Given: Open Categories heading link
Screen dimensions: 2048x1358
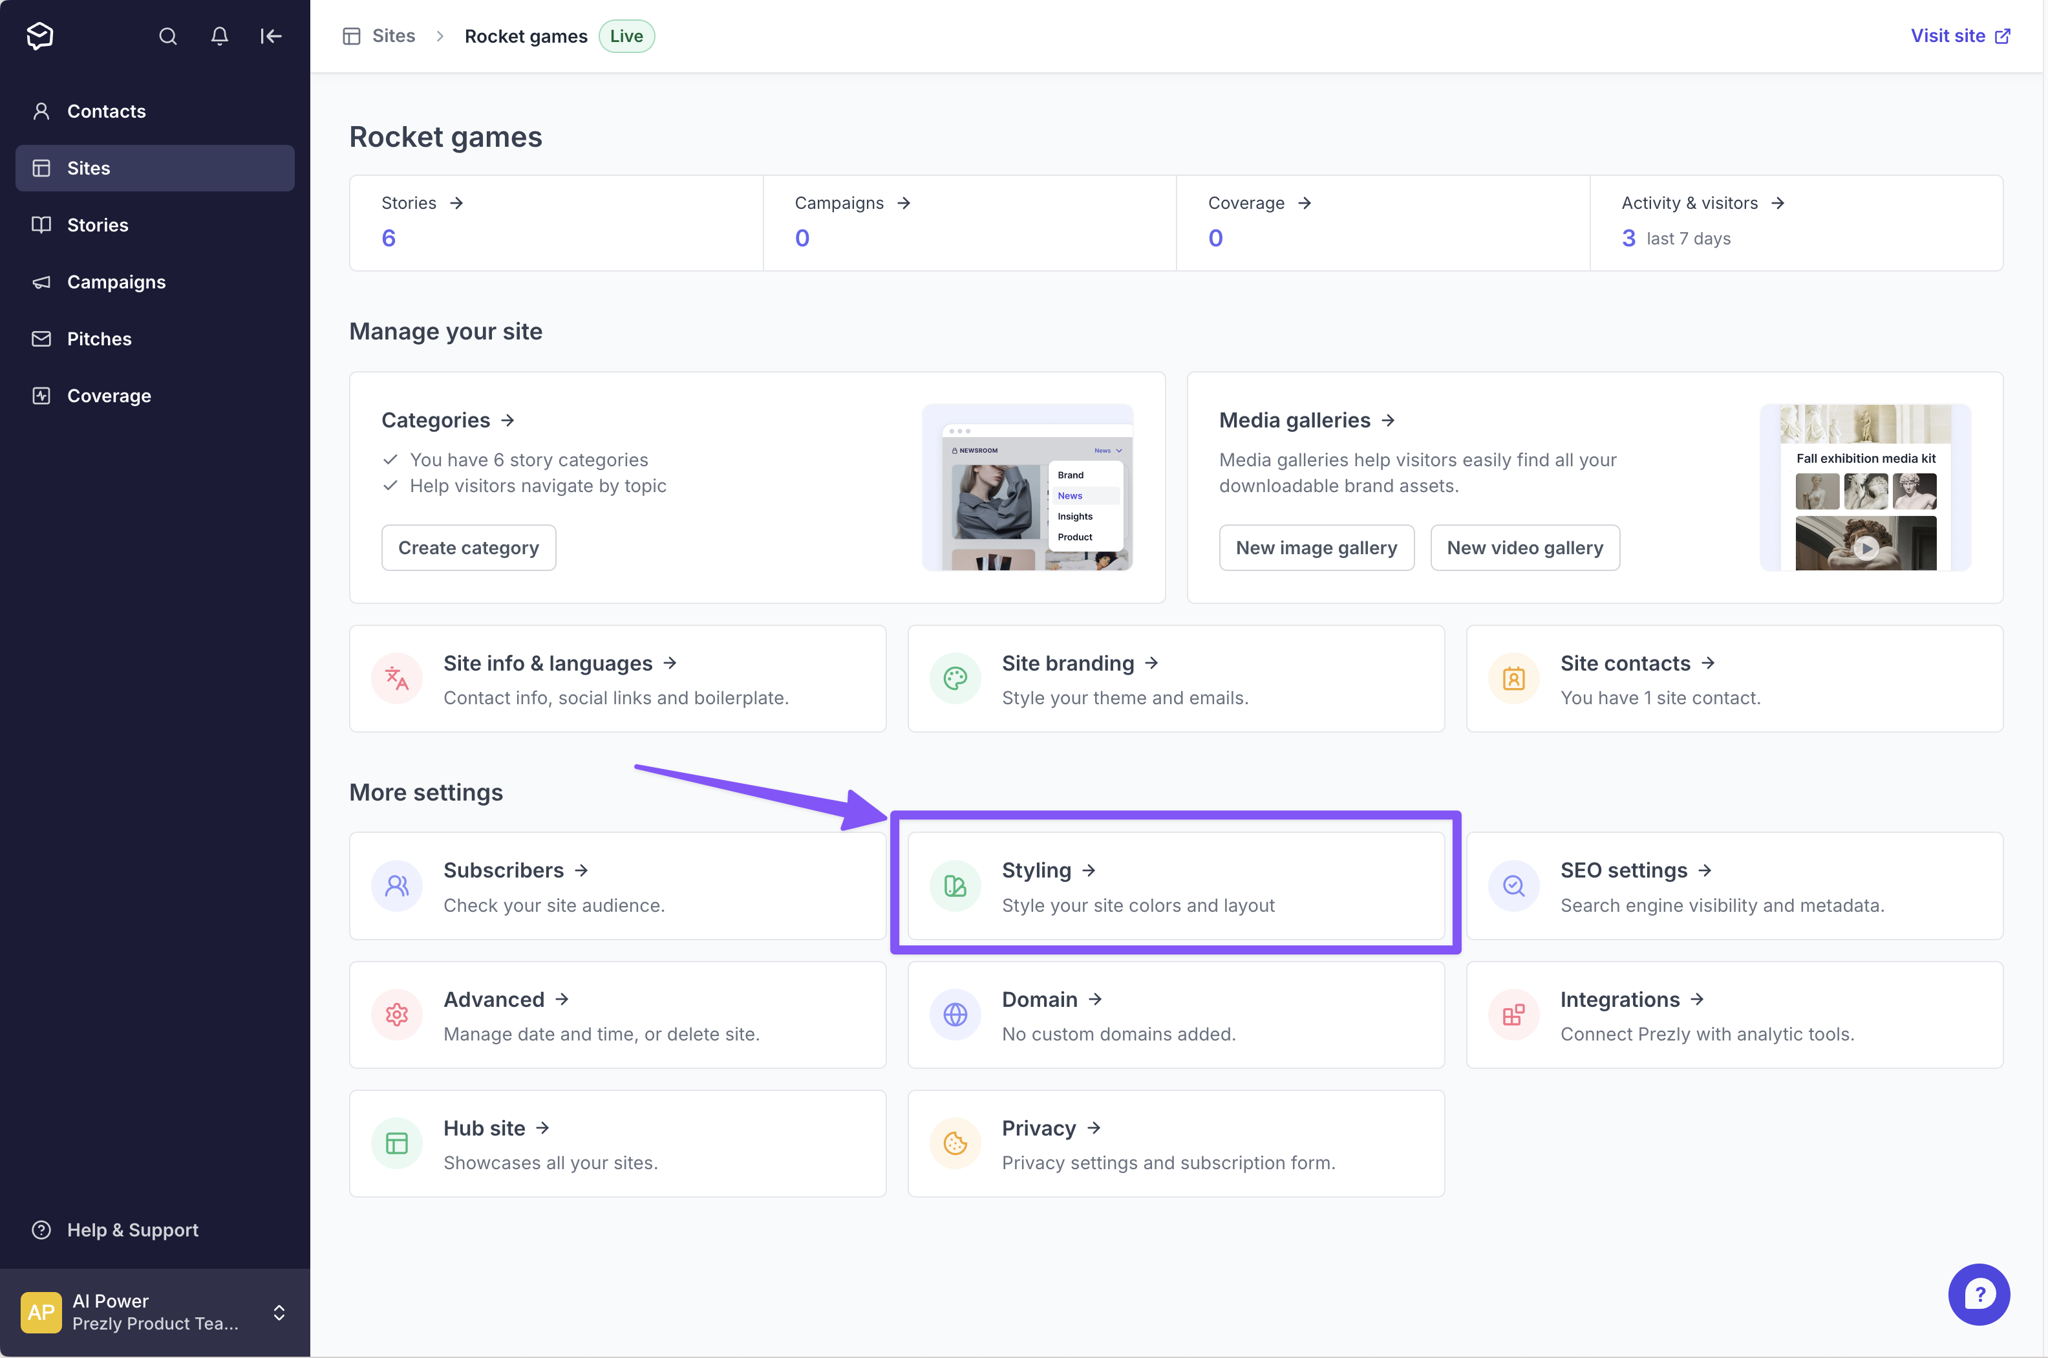Looking at the screenshot, I should (448, 420).
